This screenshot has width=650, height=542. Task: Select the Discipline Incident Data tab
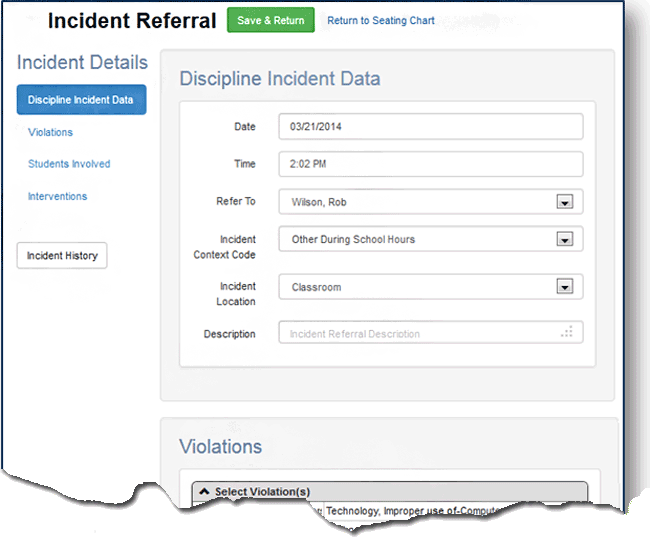point(81,100)
